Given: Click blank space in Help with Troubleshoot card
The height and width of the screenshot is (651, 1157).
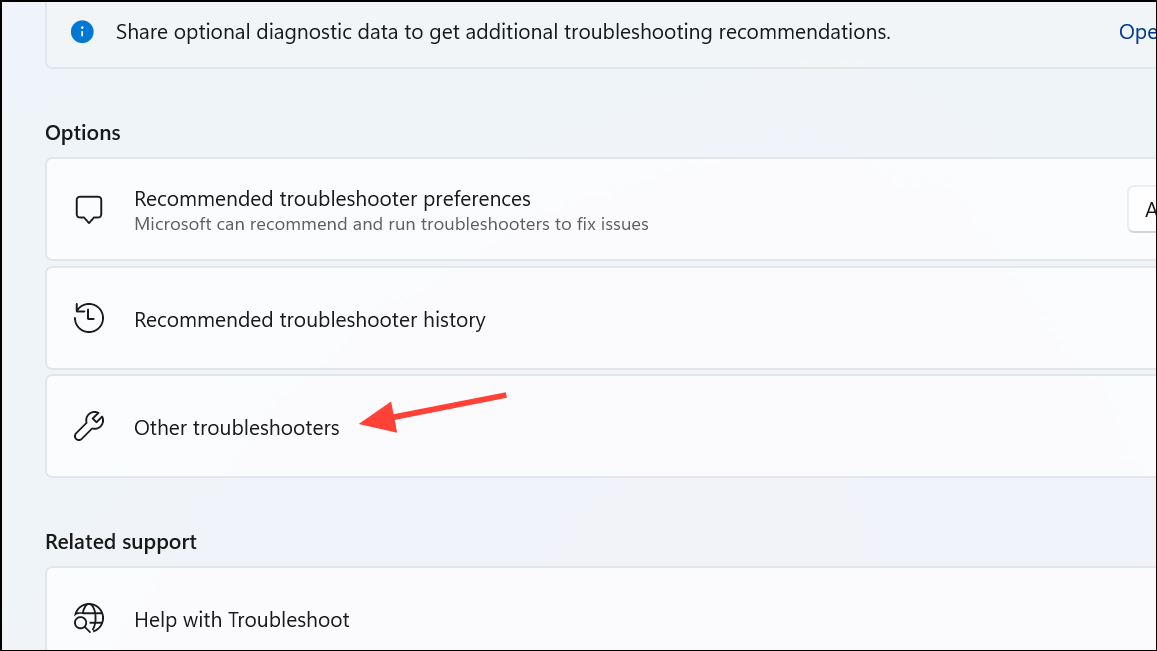Looking at the screenshot, I should point(738,619).
